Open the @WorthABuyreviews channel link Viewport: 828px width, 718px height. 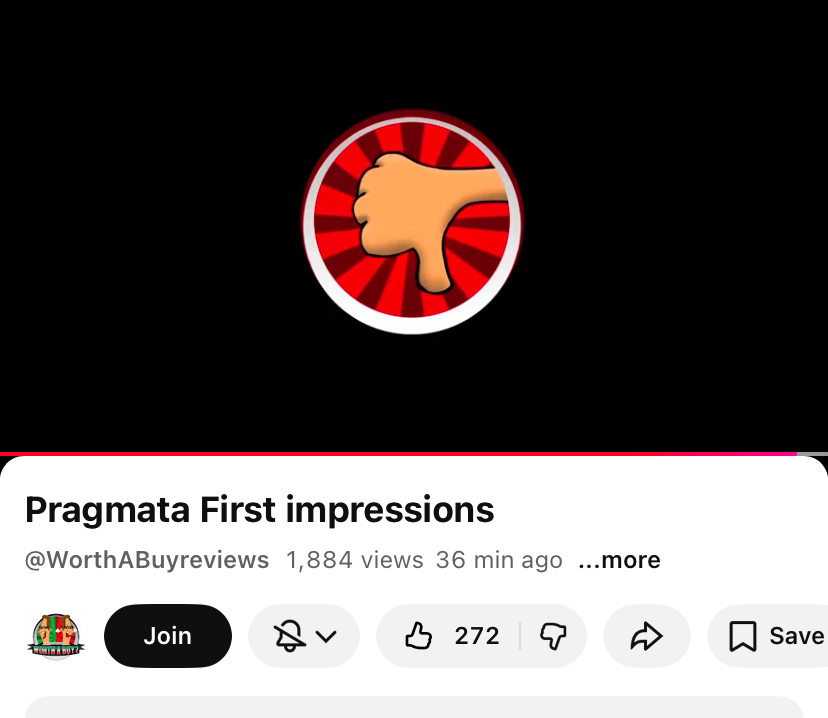(147, 560)
